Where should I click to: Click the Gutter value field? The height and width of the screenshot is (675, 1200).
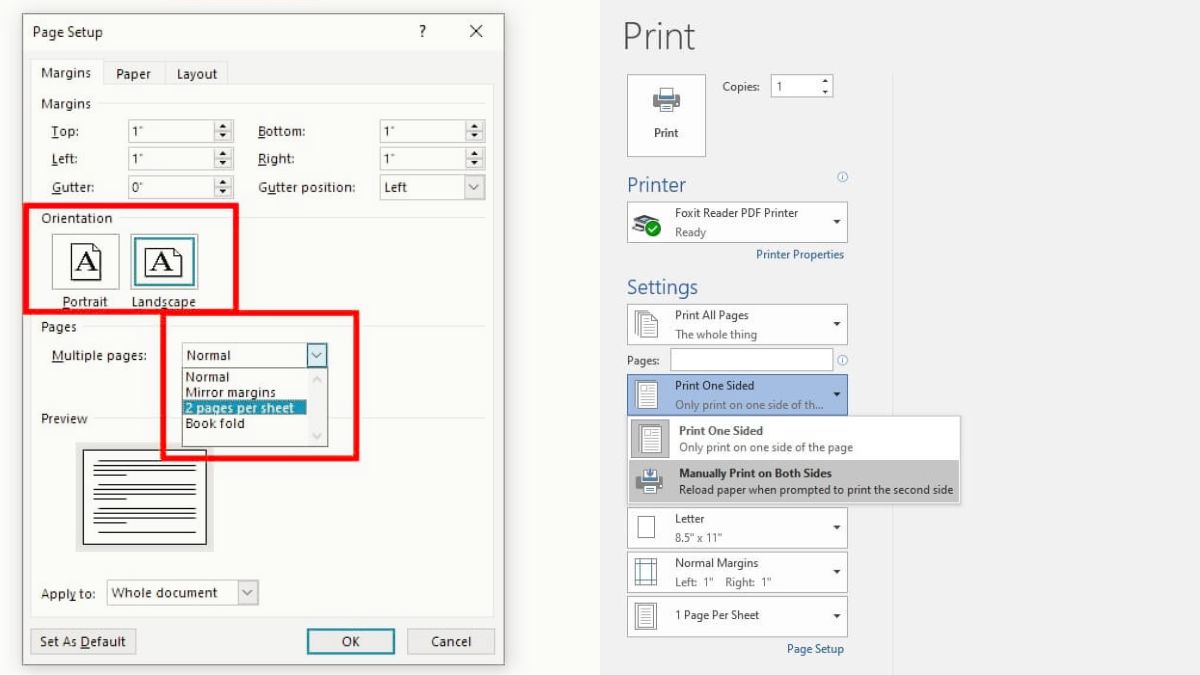pos(171,187)
